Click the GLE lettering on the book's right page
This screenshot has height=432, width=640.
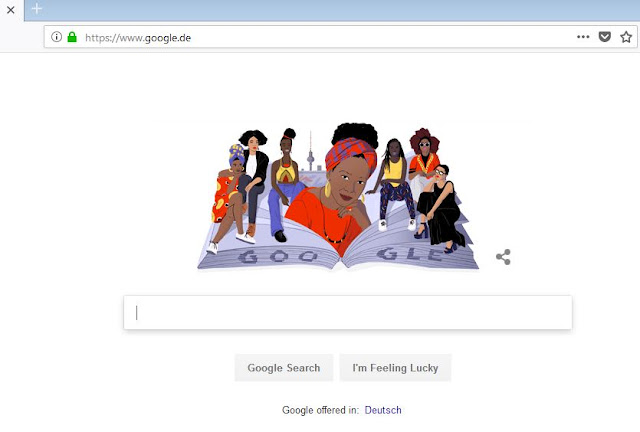pyautogui.click(x=410, y=254)
